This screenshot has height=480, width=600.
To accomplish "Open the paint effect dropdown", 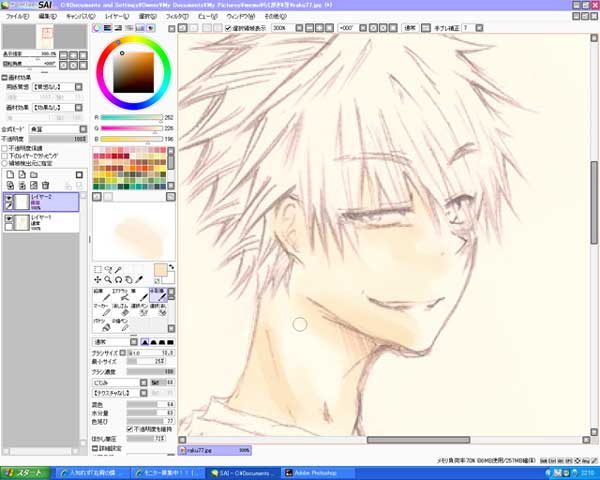I will [x=57, y=108].
